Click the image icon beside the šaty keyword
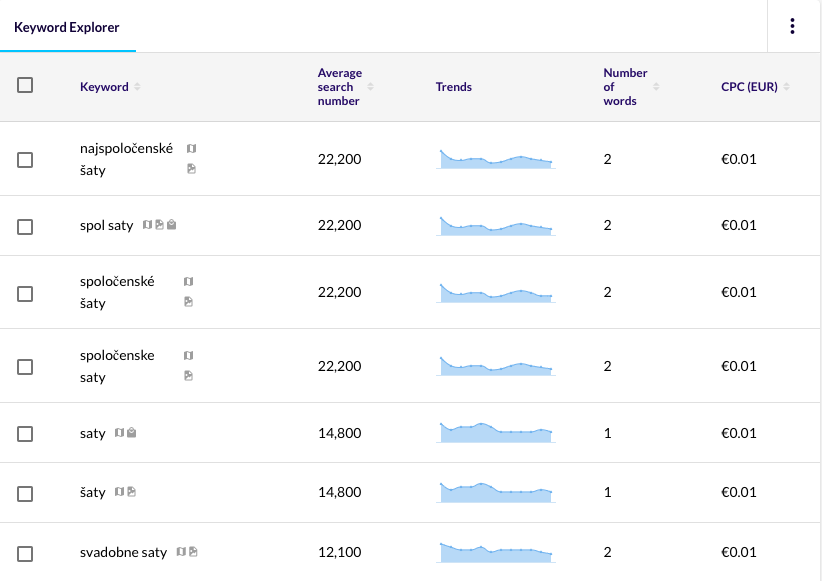This screenshot has height=581, width=822. click(x=132, y=492)
